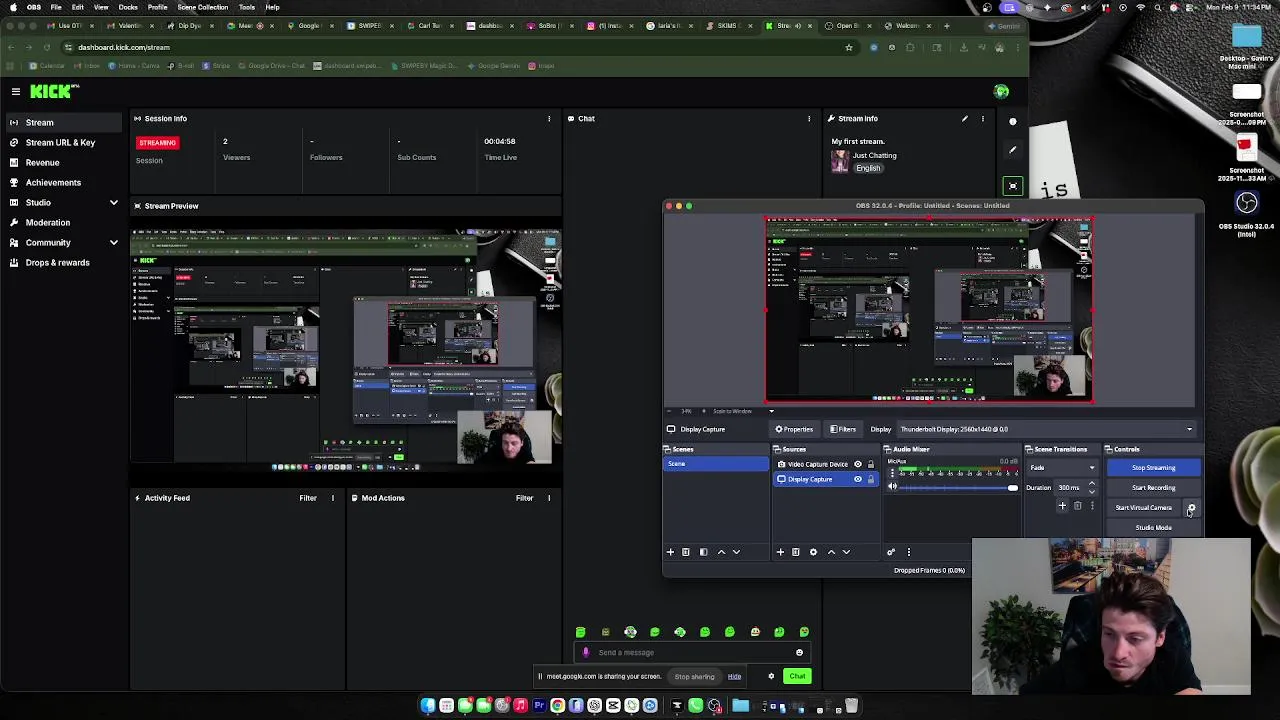Open Activity Feed options menu
The width and height of the screenshot is (1280, 720).
333,498
